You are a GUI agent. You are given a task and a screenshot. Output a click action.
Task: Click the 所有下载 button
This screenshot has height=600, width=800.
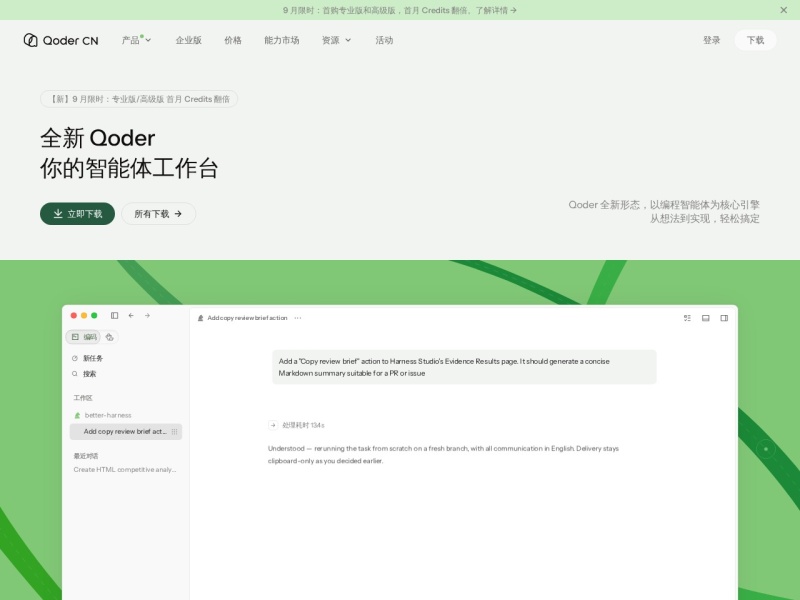click(x=159, y=214)
